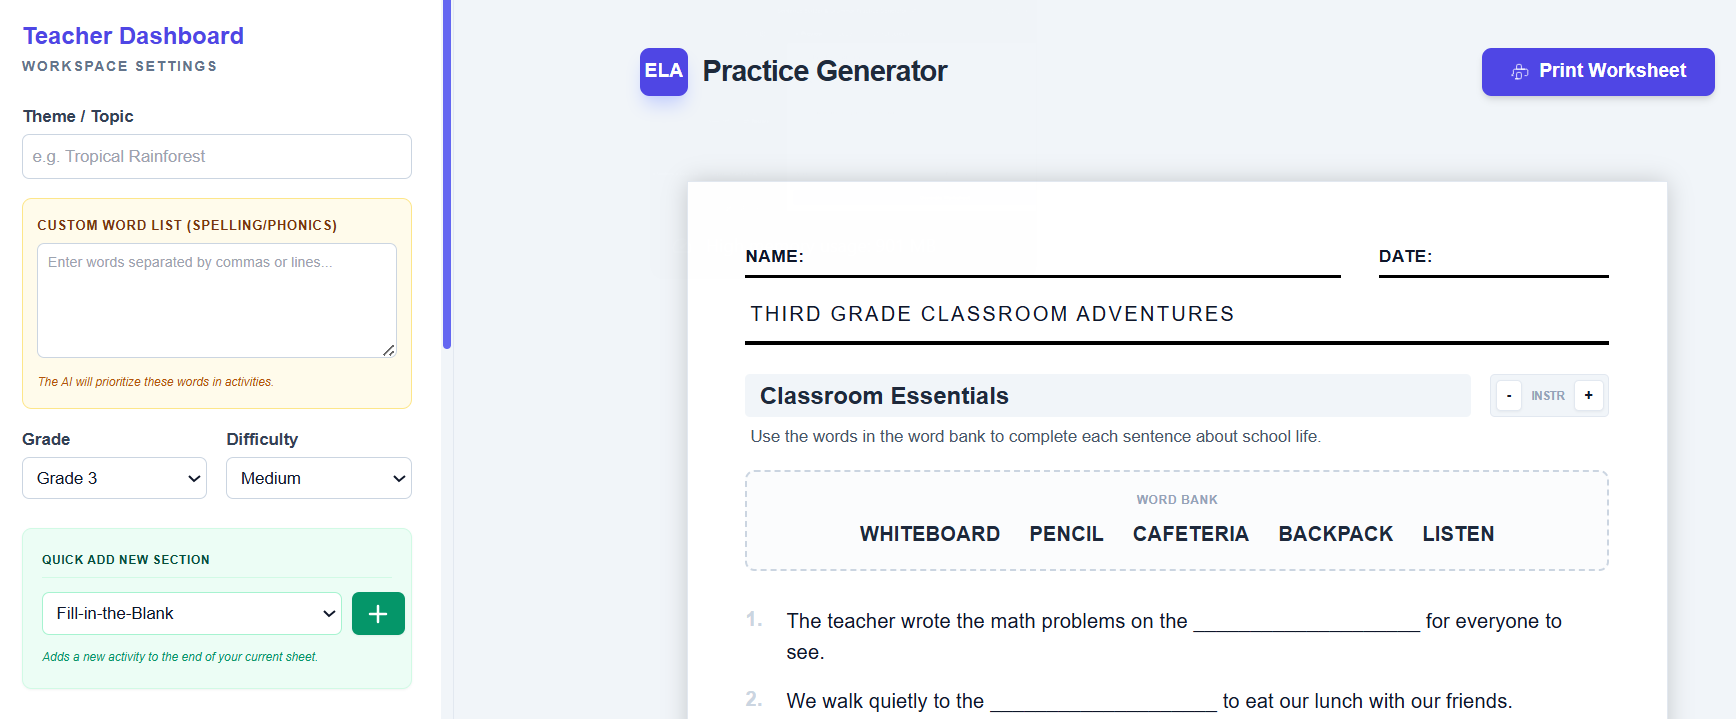Expand the Fill-in-the-Blank section type dropdown

[192, 613]
